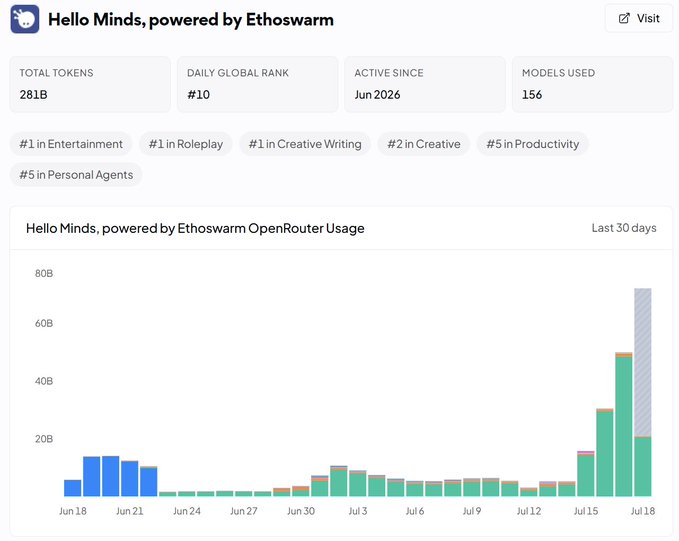Select the Active Since Jun 2026 card

tap(425, 84)
